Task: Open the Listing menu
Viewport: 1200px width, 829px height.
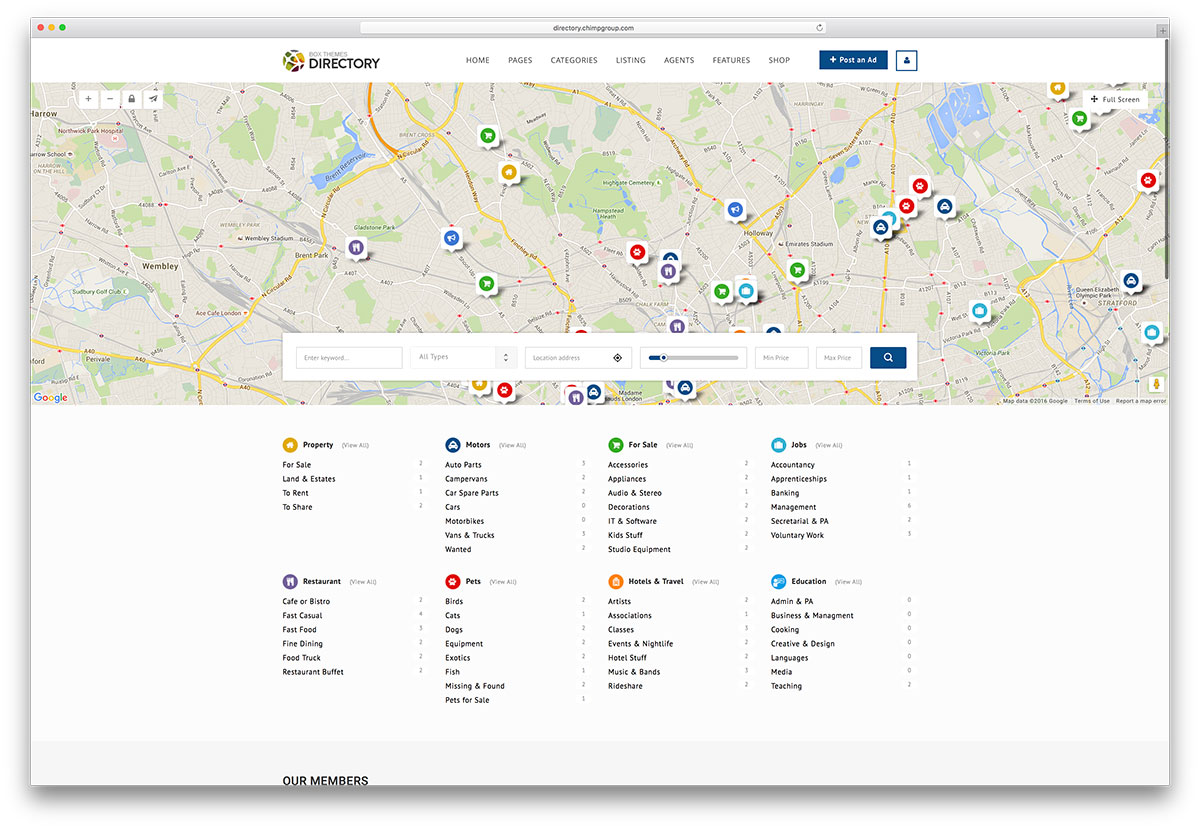Action: point(631,60)
